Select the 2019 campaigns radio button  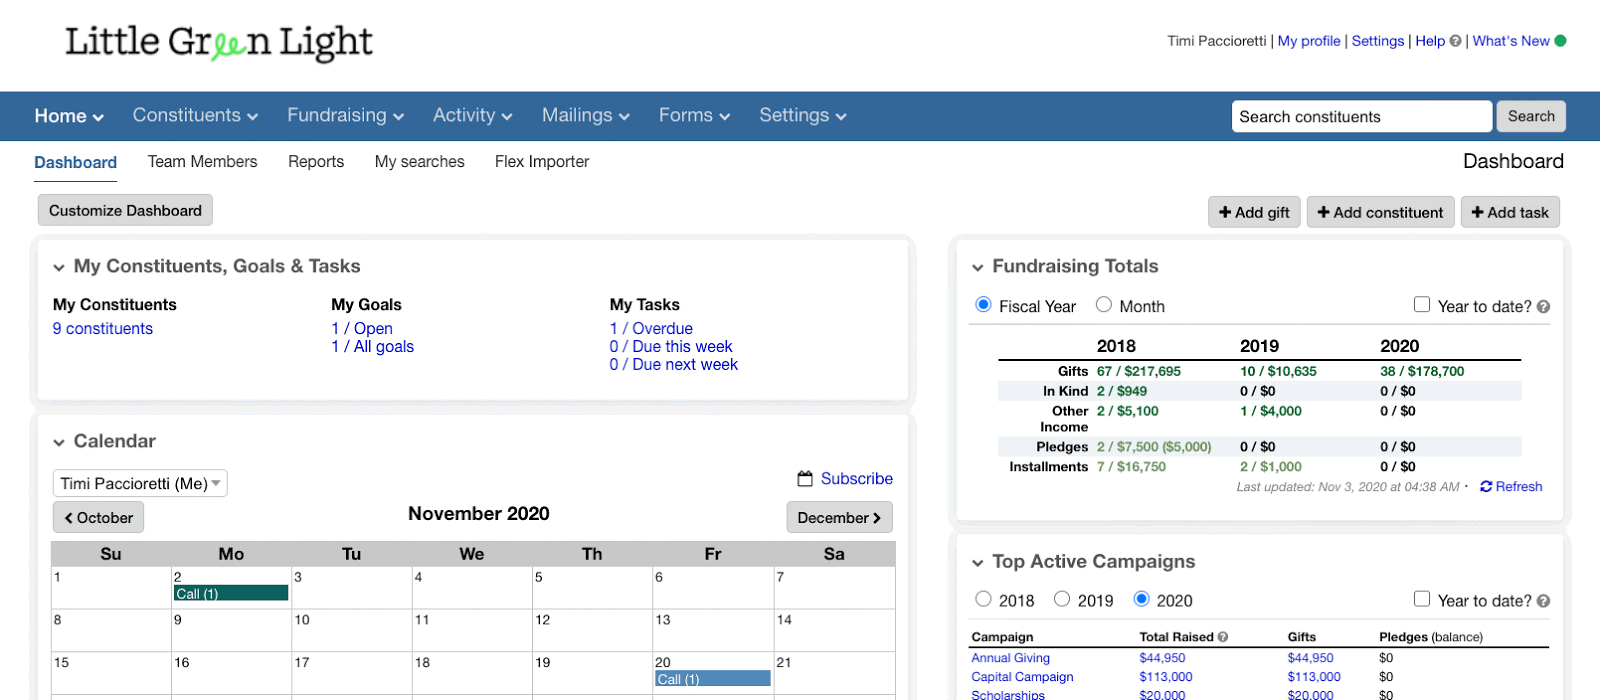(x=1062, y=599)
